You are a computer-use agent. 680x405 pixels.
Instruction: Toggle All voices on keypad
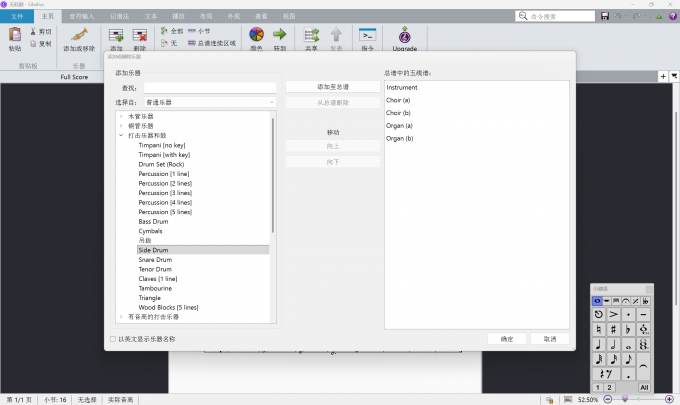644,387
